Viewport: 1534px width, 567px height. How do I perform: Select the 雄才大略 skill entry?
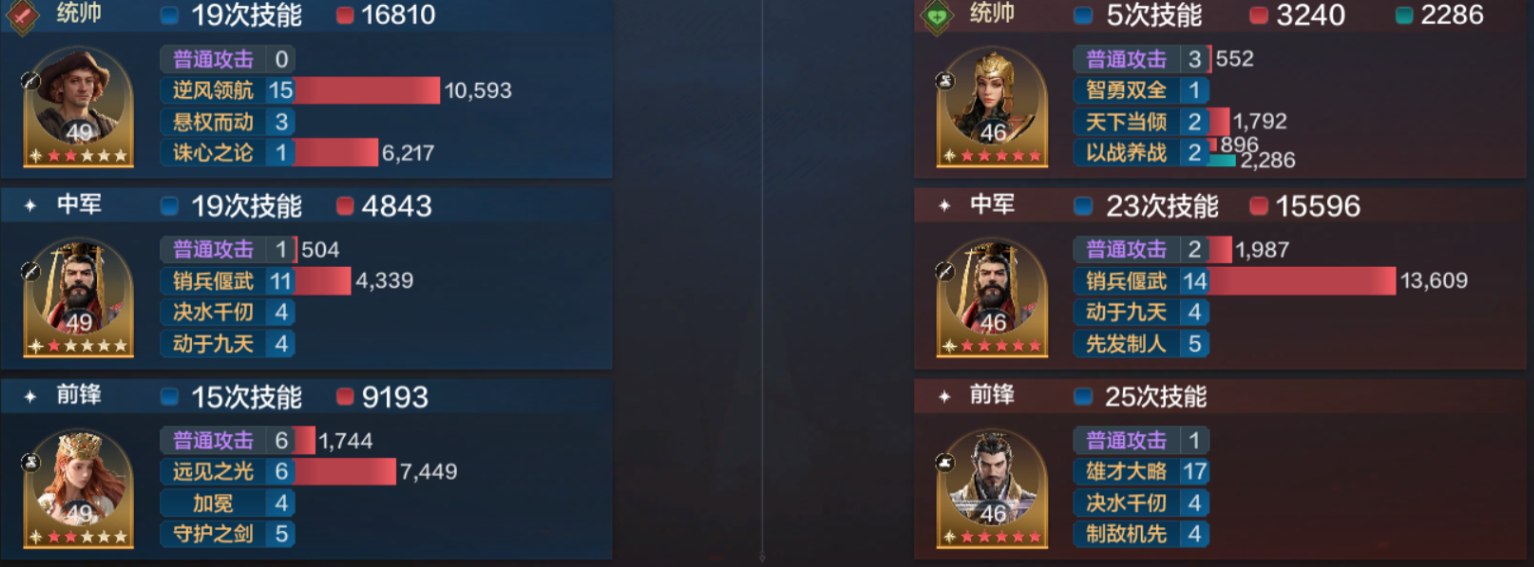(1142, 471)
